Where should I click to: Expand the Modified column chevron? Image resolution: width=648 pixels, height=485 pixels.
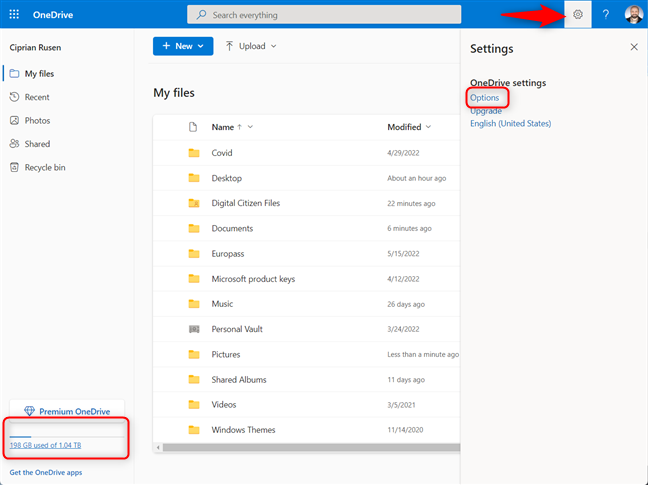[428, 127]
